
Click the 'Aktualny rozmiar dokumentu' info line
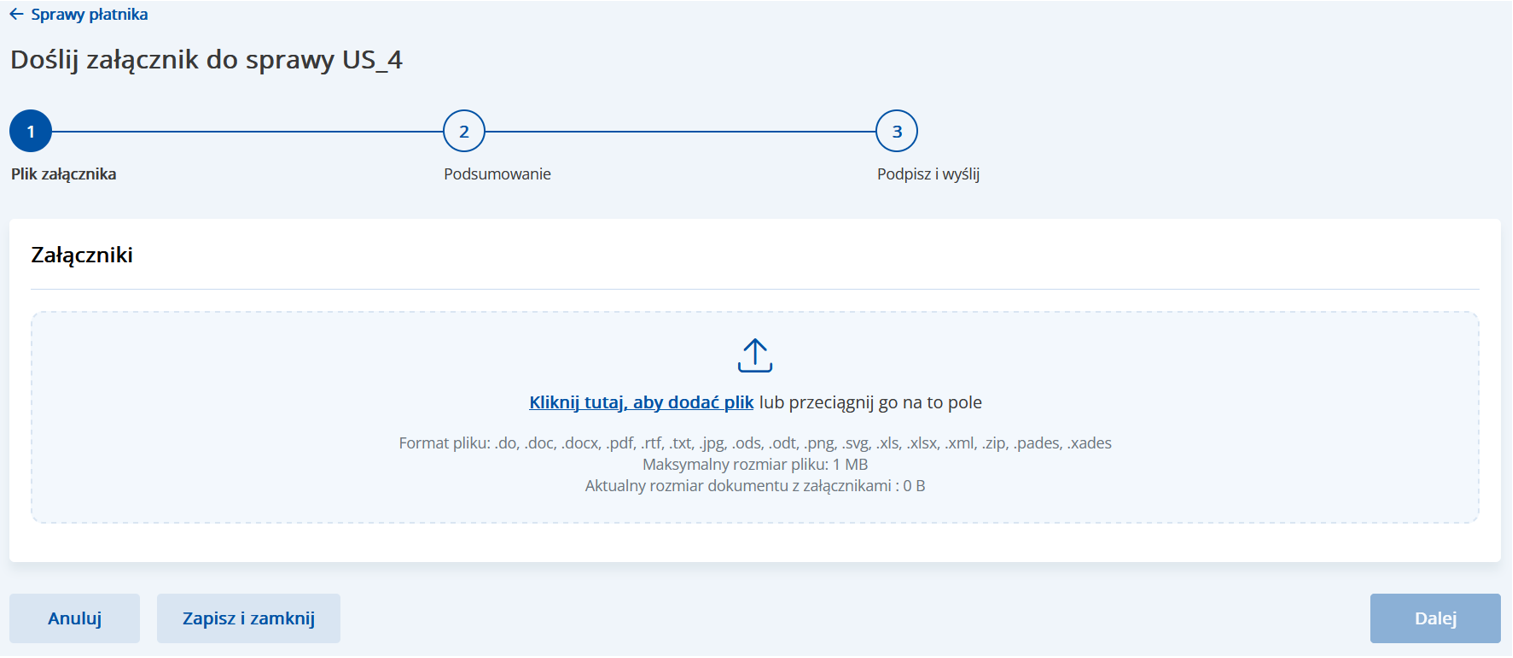(x=755, y=487)
